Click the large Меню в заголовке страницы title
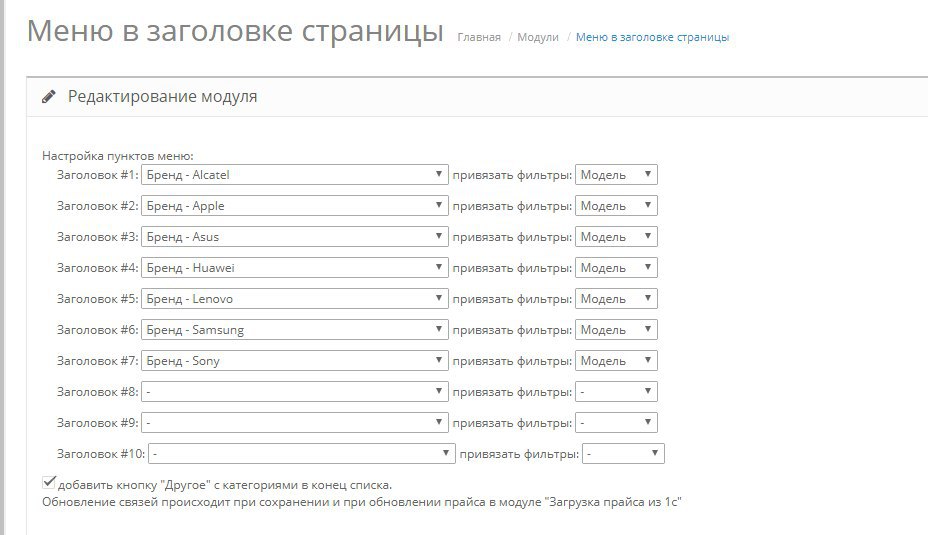Viewport: 928px width, 535px height. click(235, 30)
